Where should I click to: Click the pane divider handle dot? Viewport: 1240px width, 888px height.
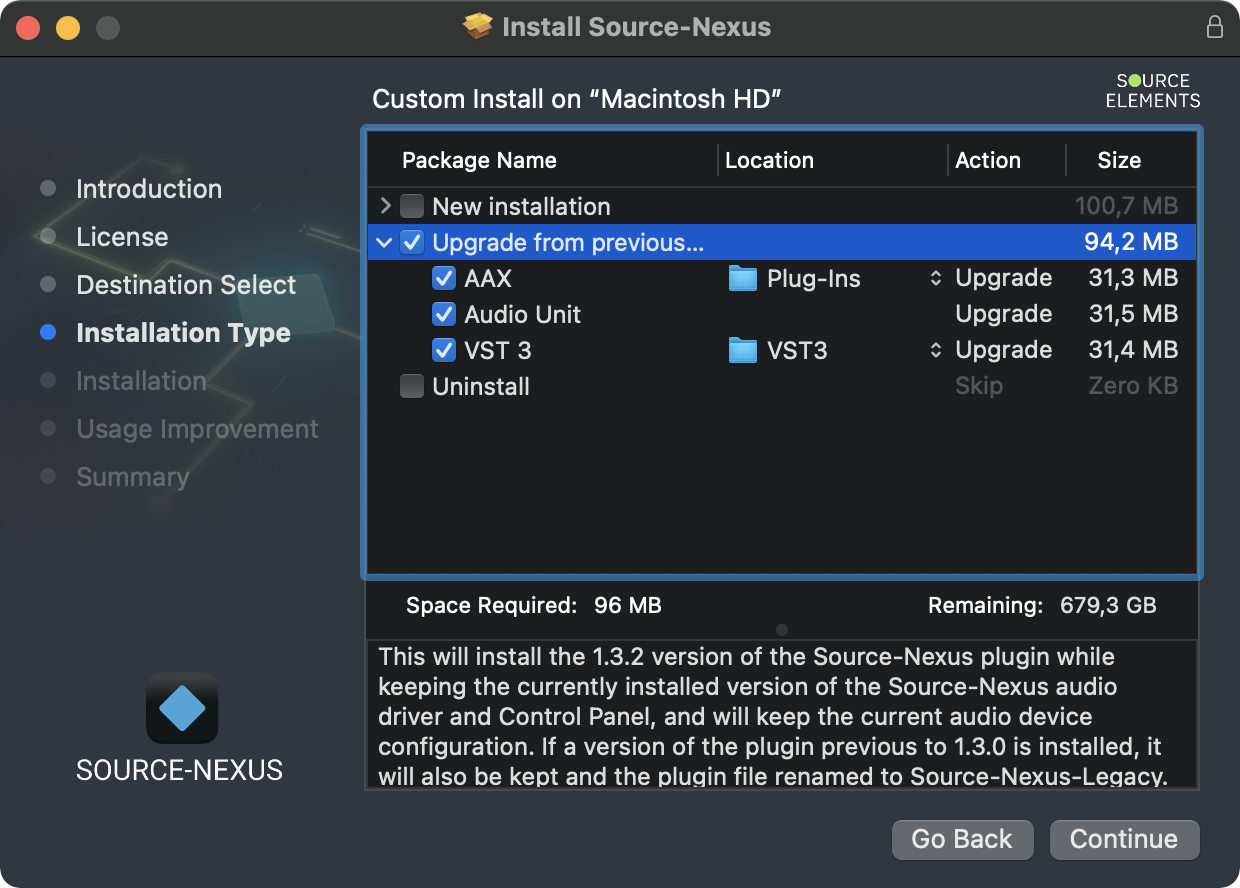(x=782, y=630)
